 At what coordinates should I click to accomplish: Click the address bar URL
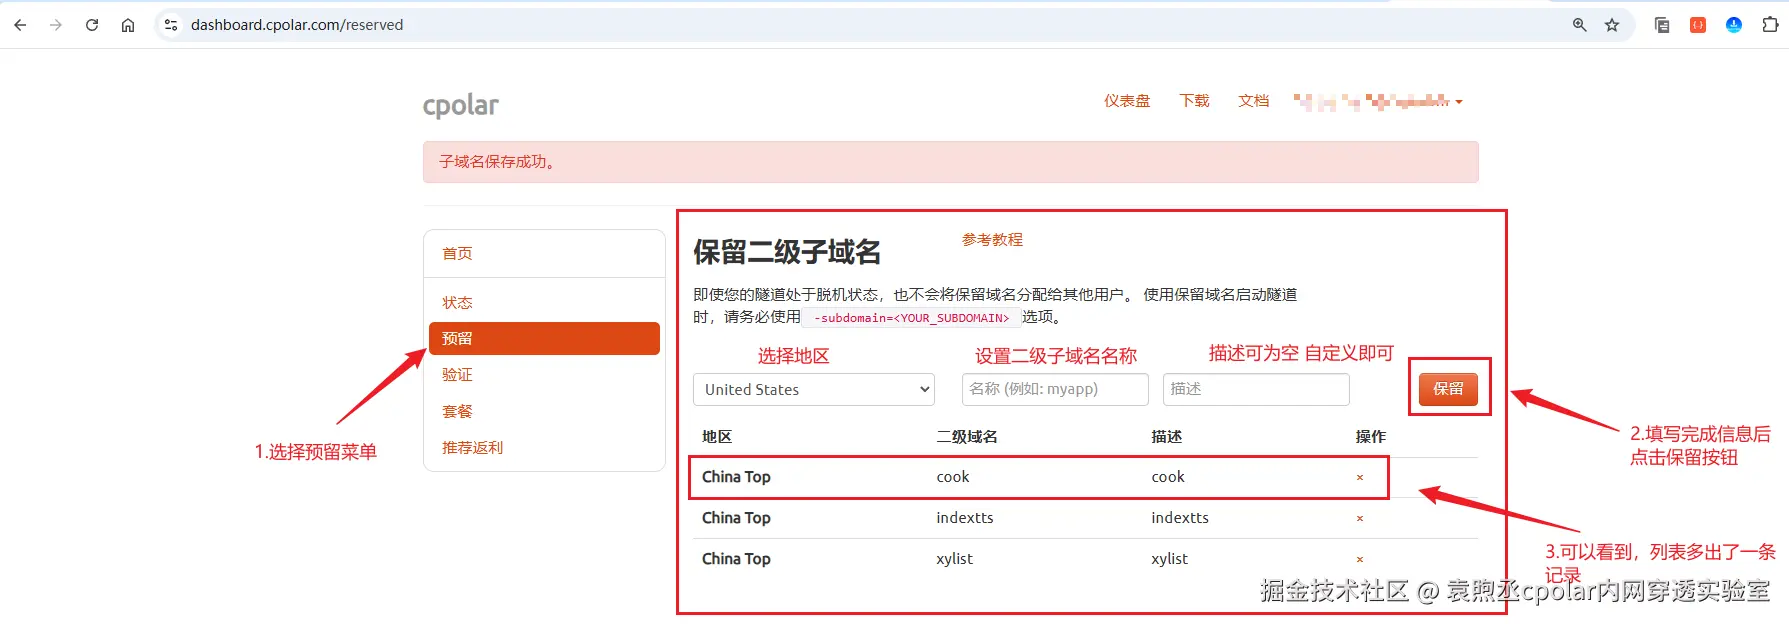(x=297, y=25)
